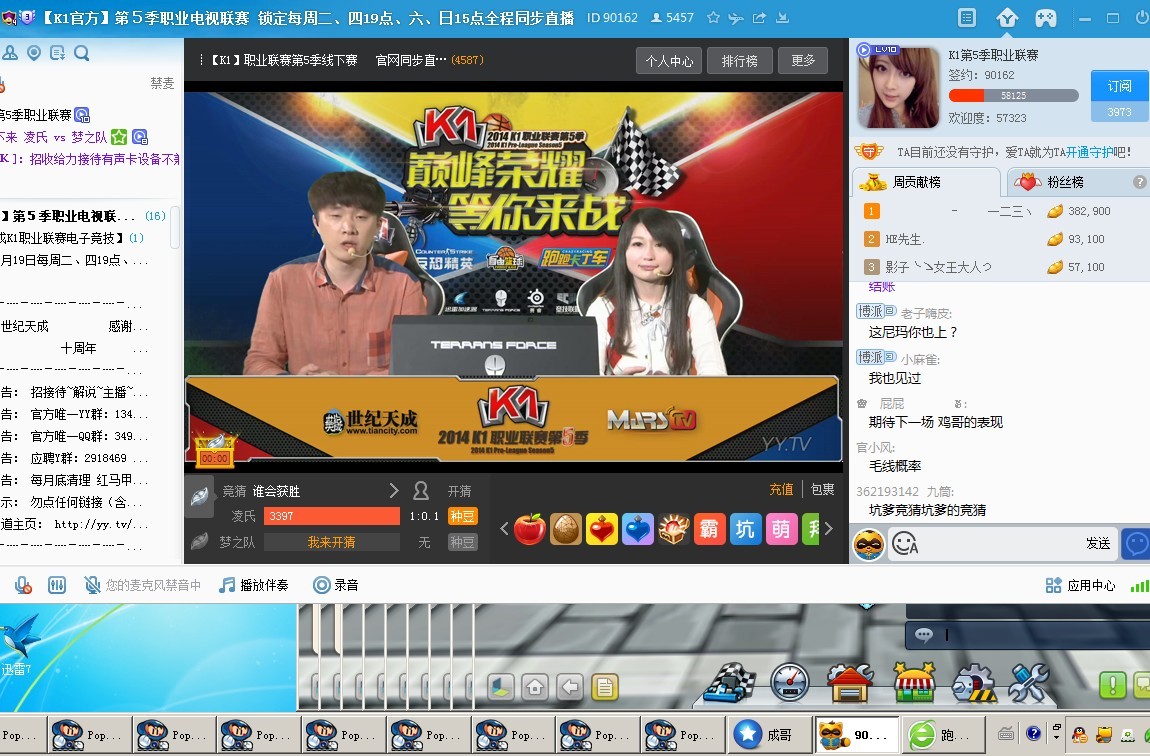1150x756 pixels.
Task: Send the 霸 gift tile
Action: click(x=709, y=529)
